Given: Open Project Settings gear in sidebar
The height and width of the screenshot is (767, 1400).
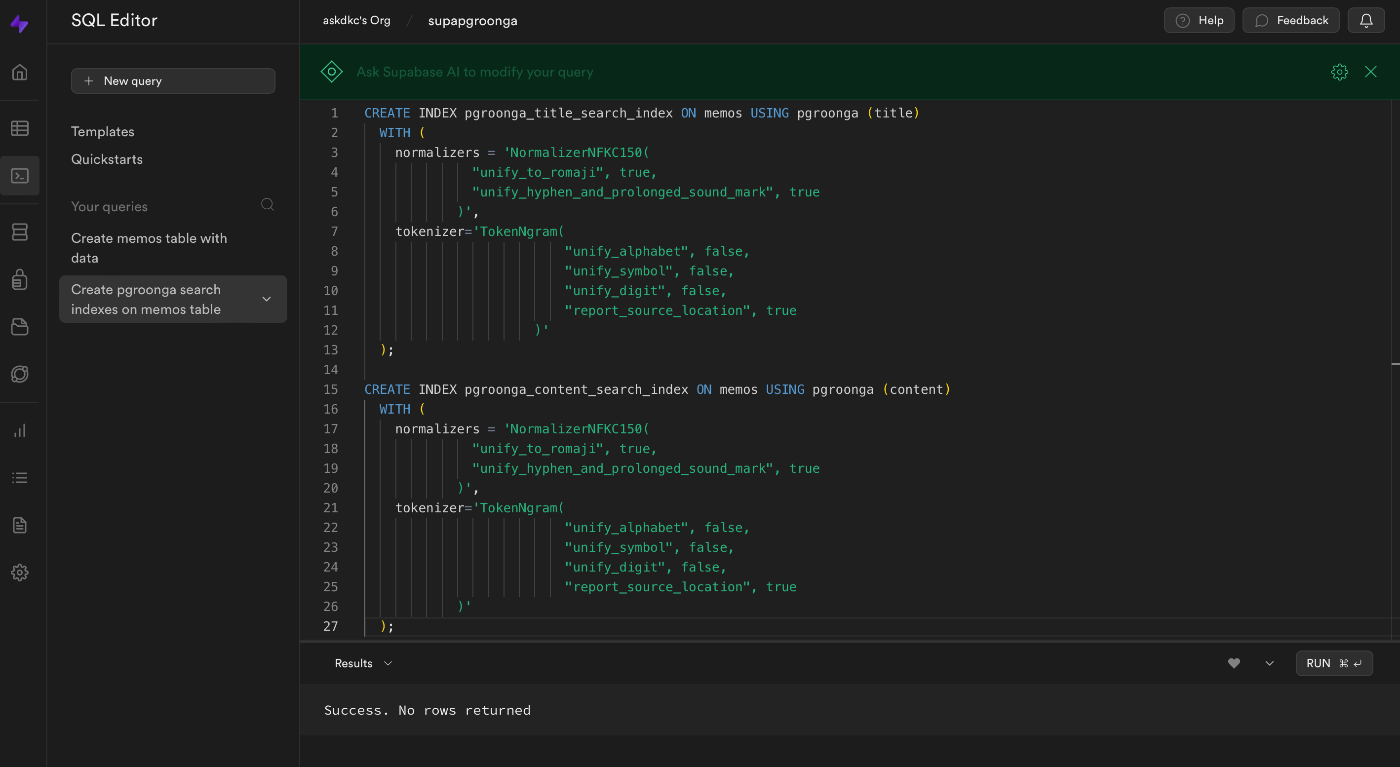Looking at the screenshot, I should (20, 573).
